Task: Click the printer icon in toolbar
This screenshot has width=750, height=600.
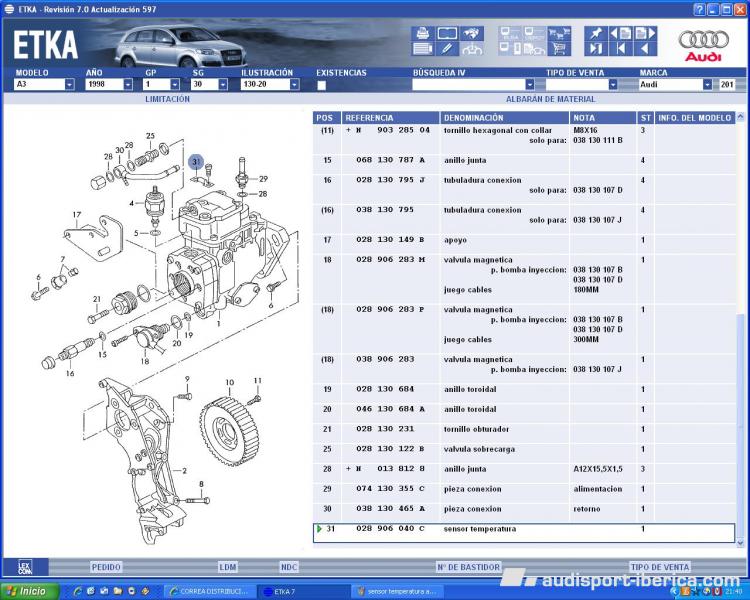Action: pyautogui.click(x=422, y=33)
